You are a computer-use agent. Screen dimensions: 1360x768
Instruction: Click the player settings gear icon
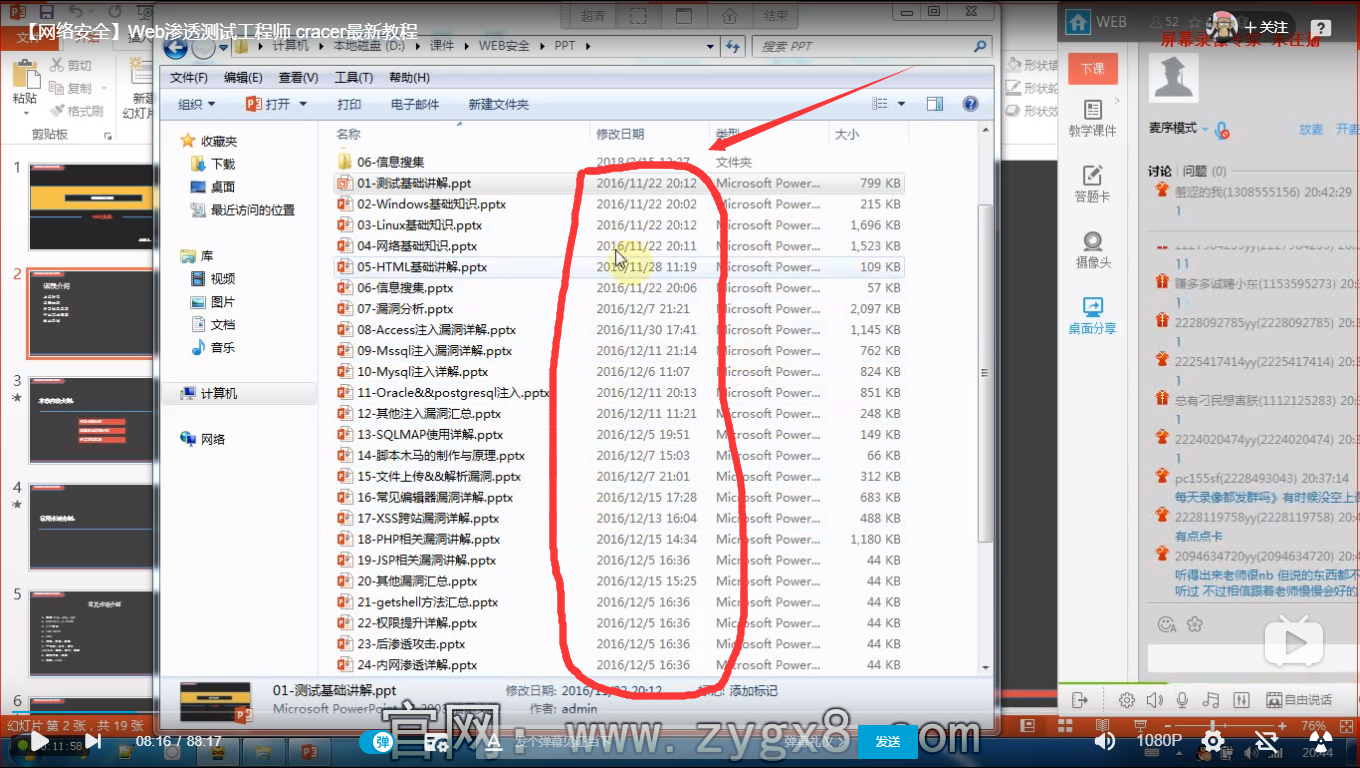pyautogui.click(x=1212, y=741)
